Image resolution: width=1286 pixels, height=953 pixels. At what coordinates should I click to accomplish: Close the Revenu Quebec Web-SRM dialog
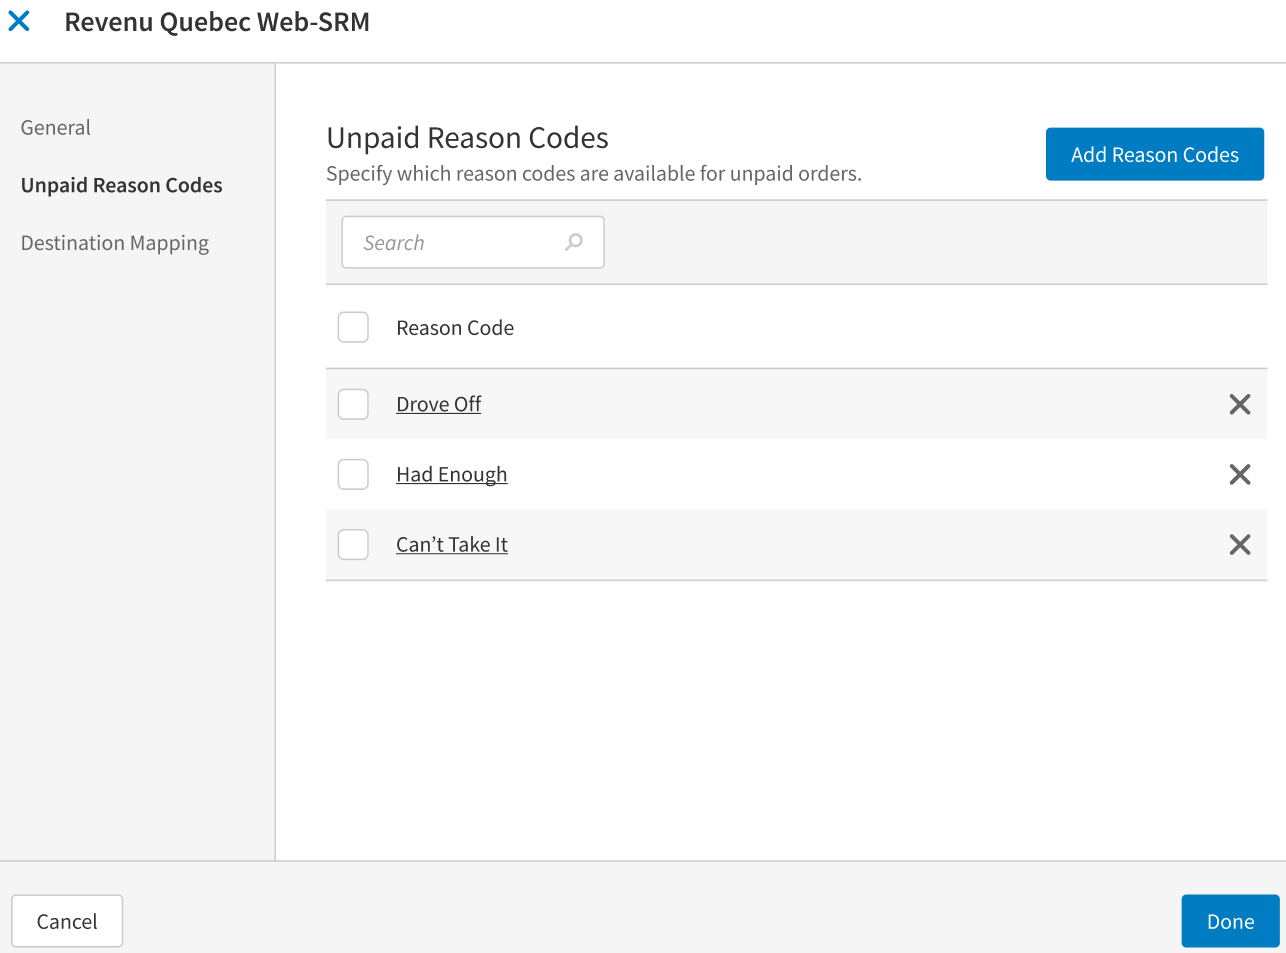pyautogui.click(x=19, y=21)
